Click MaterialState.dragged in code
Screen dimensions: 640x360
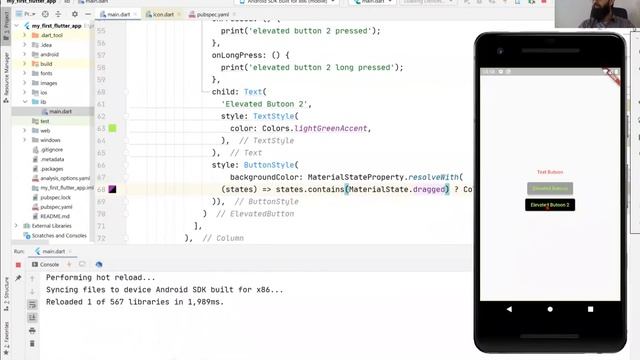point(397,189)
